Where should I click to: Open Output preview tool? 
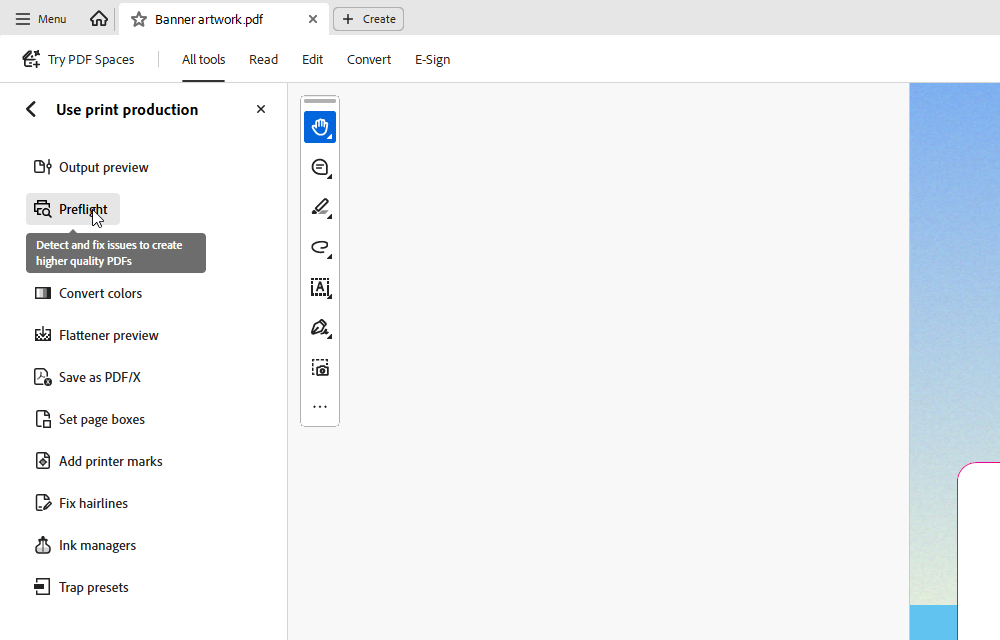pos(91,167)
